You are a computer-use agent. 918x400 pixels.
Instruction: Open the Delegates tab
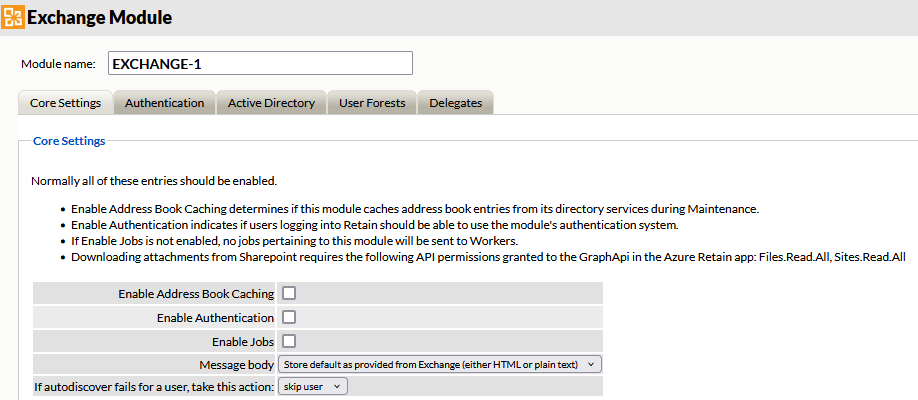(455, 103)
